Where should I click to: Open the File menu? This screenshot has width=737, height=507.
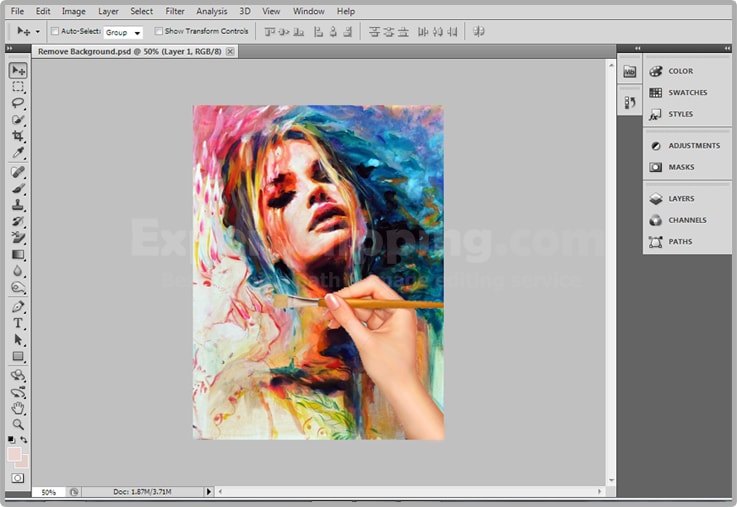[x=17, y=11]
